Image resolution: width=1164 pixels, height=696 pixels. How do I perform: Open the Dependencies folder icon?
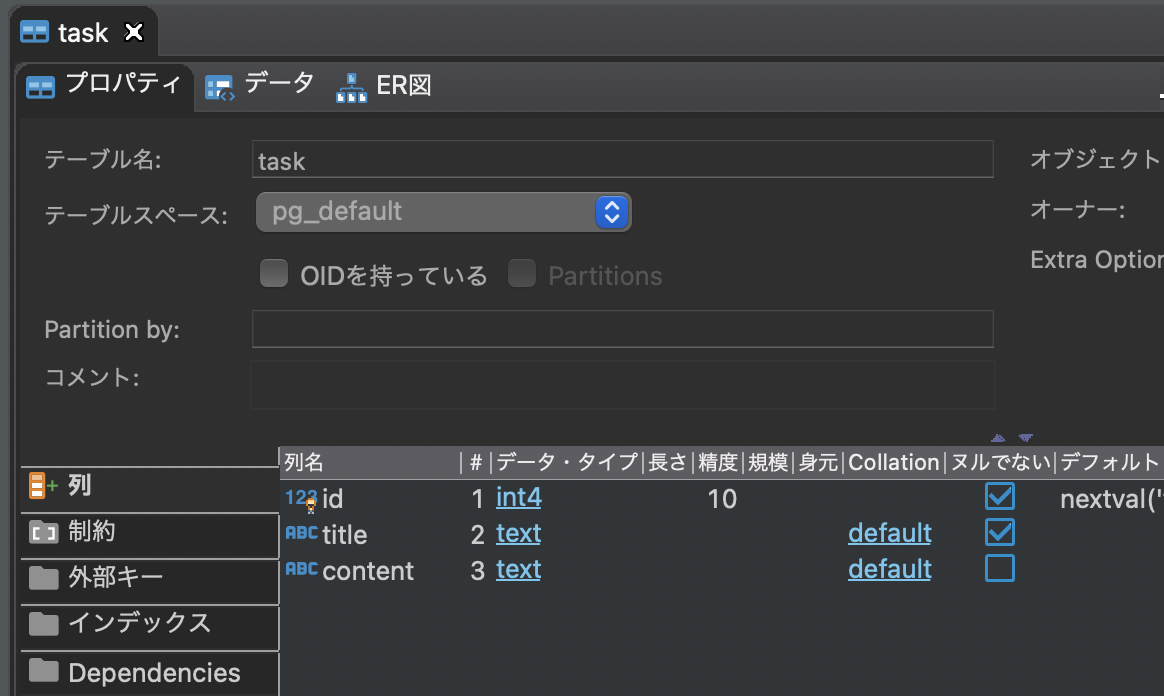tap(45, 672)
